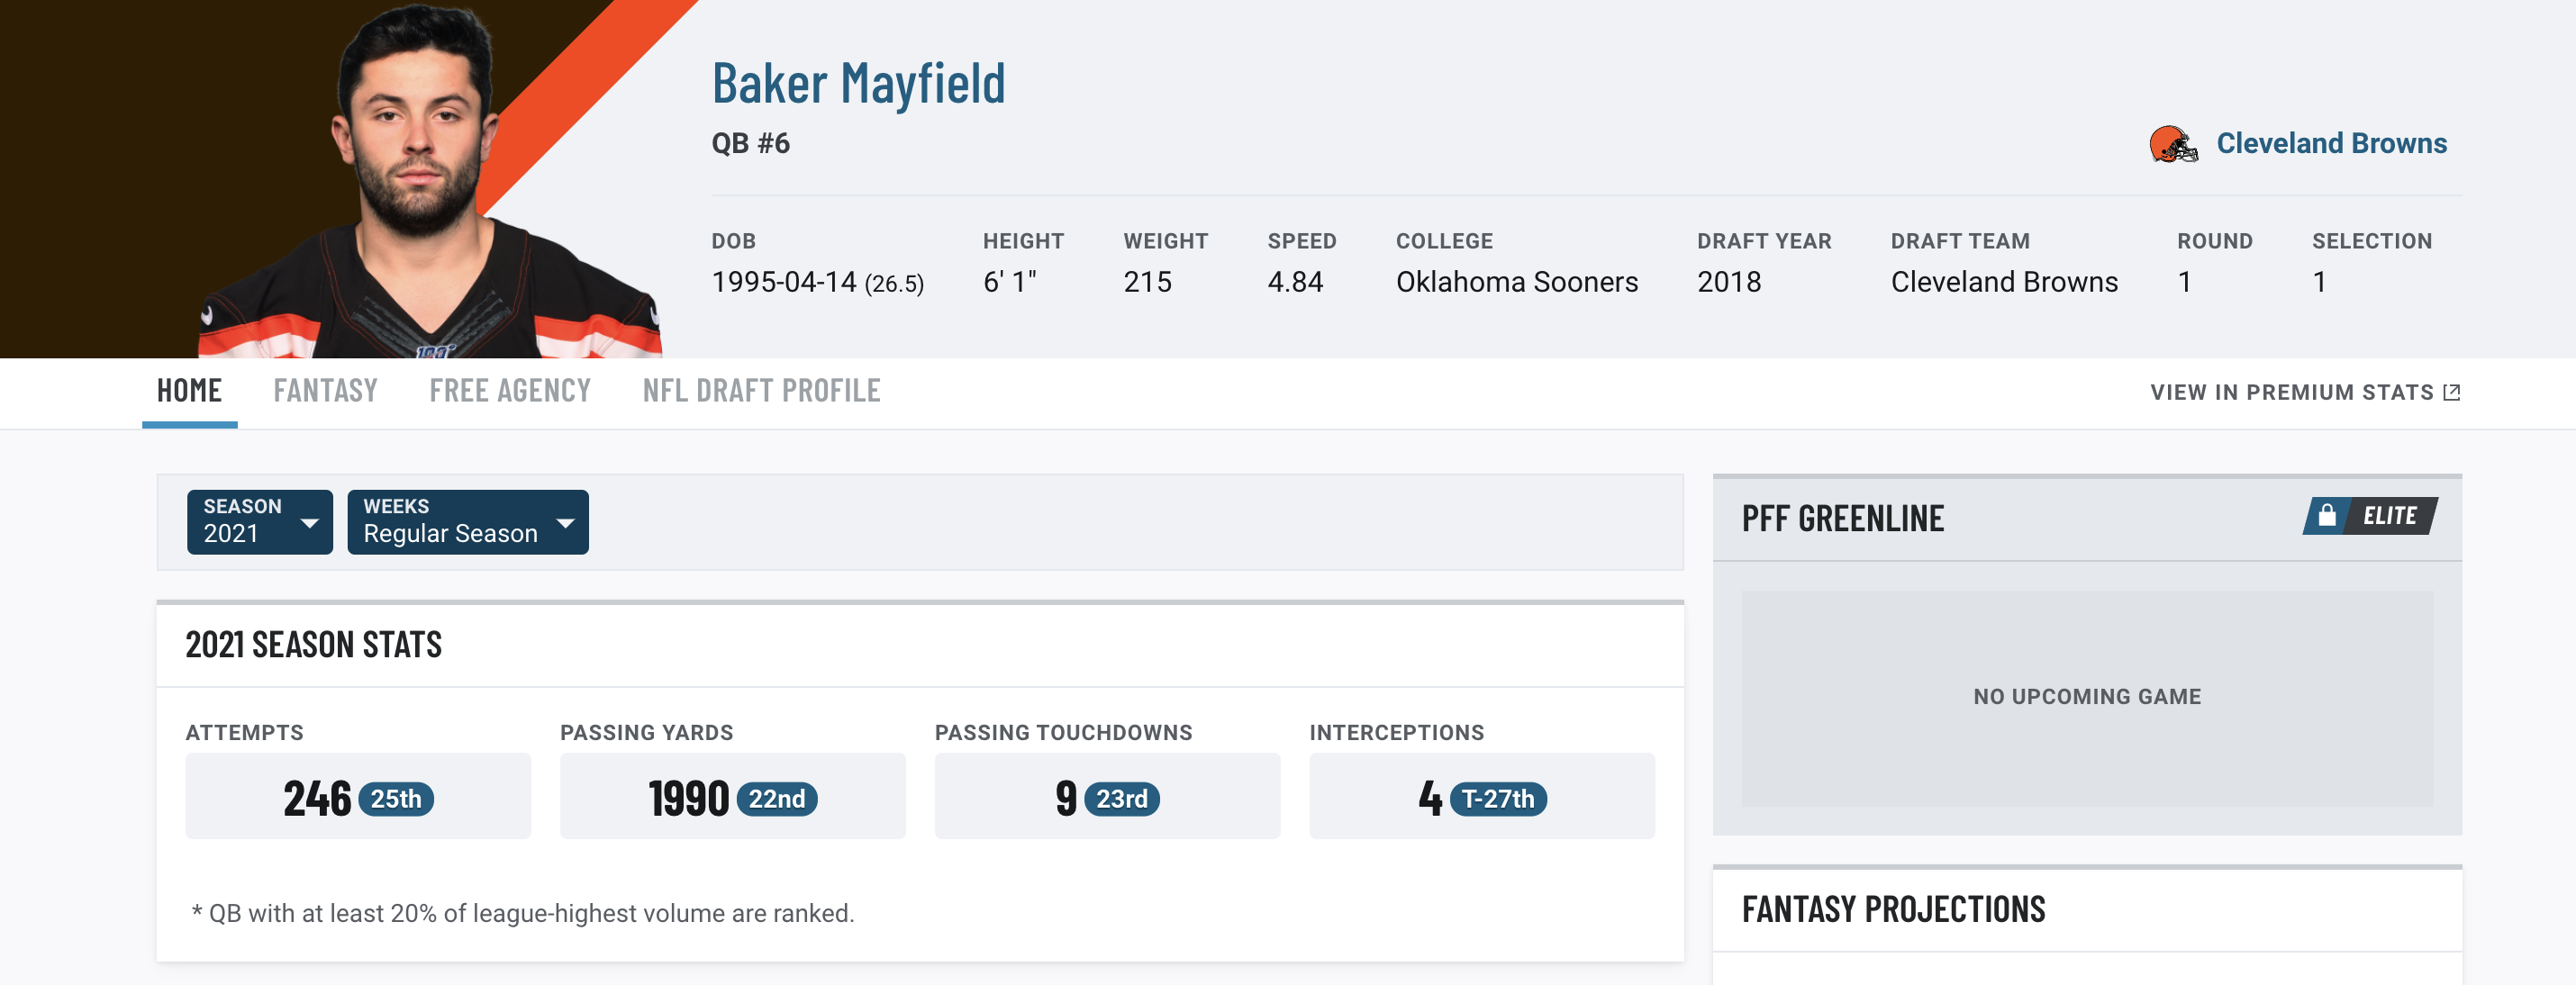
Task: Click the Fantasy Projections heading
Action: click(x=1892, y=909)
